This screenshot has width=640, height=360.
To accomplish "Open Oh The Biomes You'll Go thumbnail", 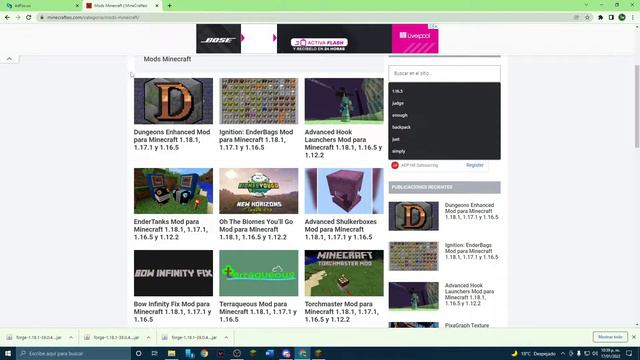I will pos(259,191).
